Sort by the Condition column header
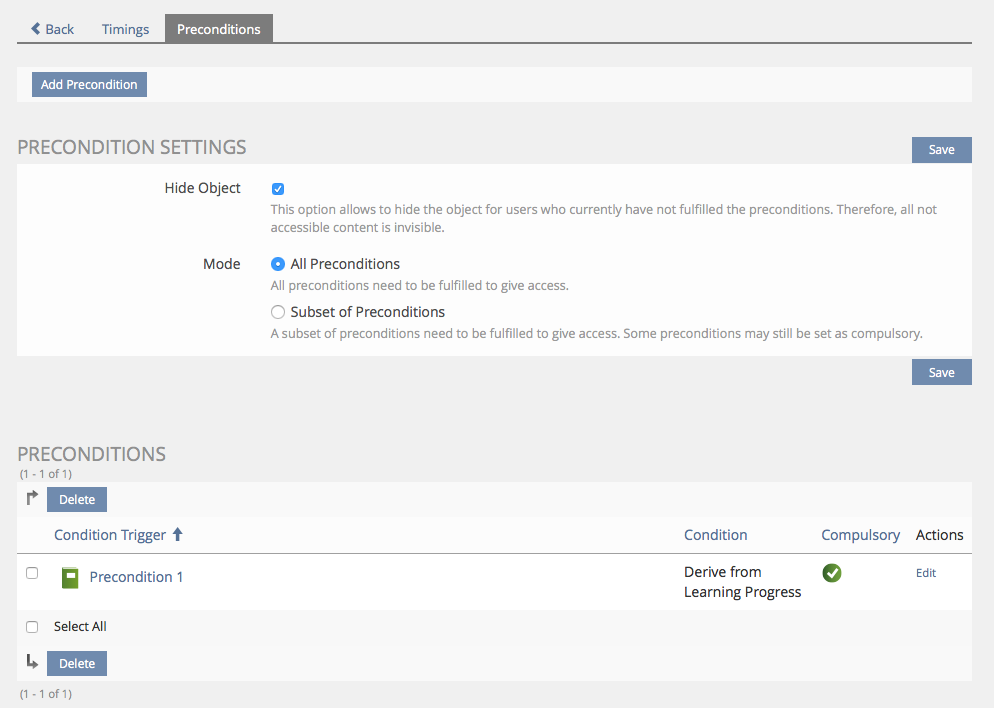 pyautogui.click(x=715, y=535)
